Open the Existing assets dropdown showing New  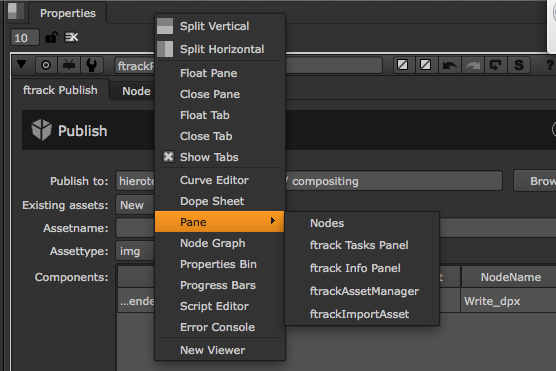(135, 205)
